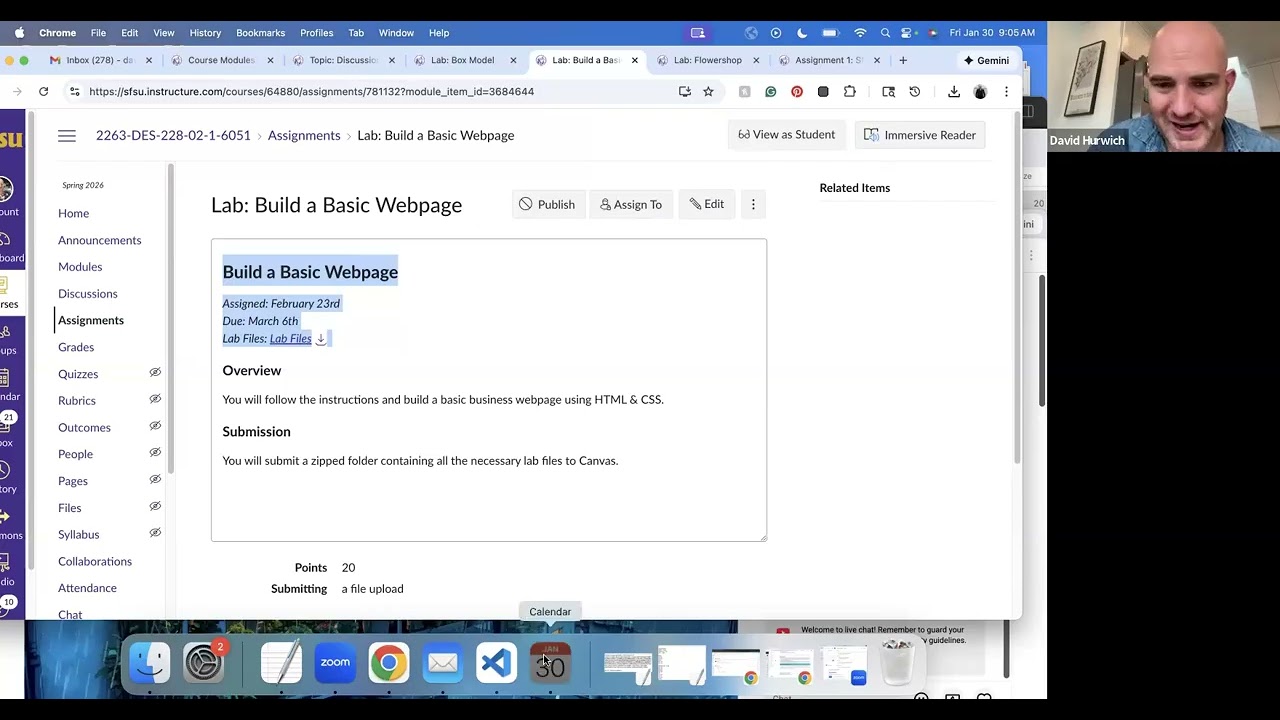Open the View menu
This screenshot has height=720, width=1280.
tap(164, 33)
